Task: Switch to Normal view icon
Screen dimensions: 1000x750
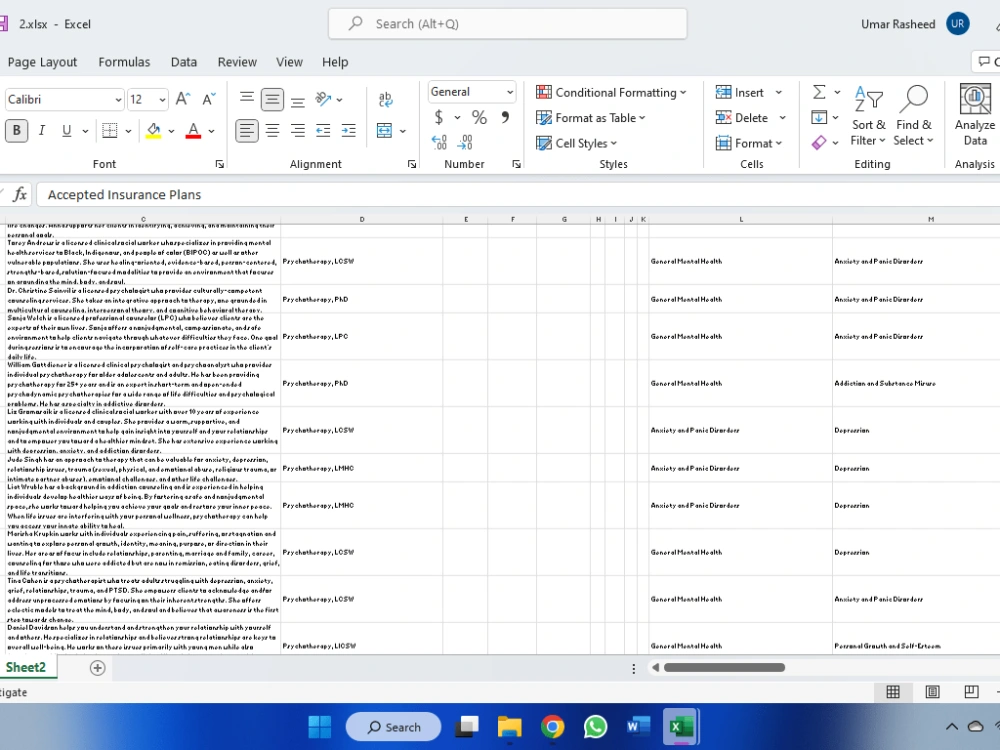Action: pyautogui.click(x=893, y=692)
